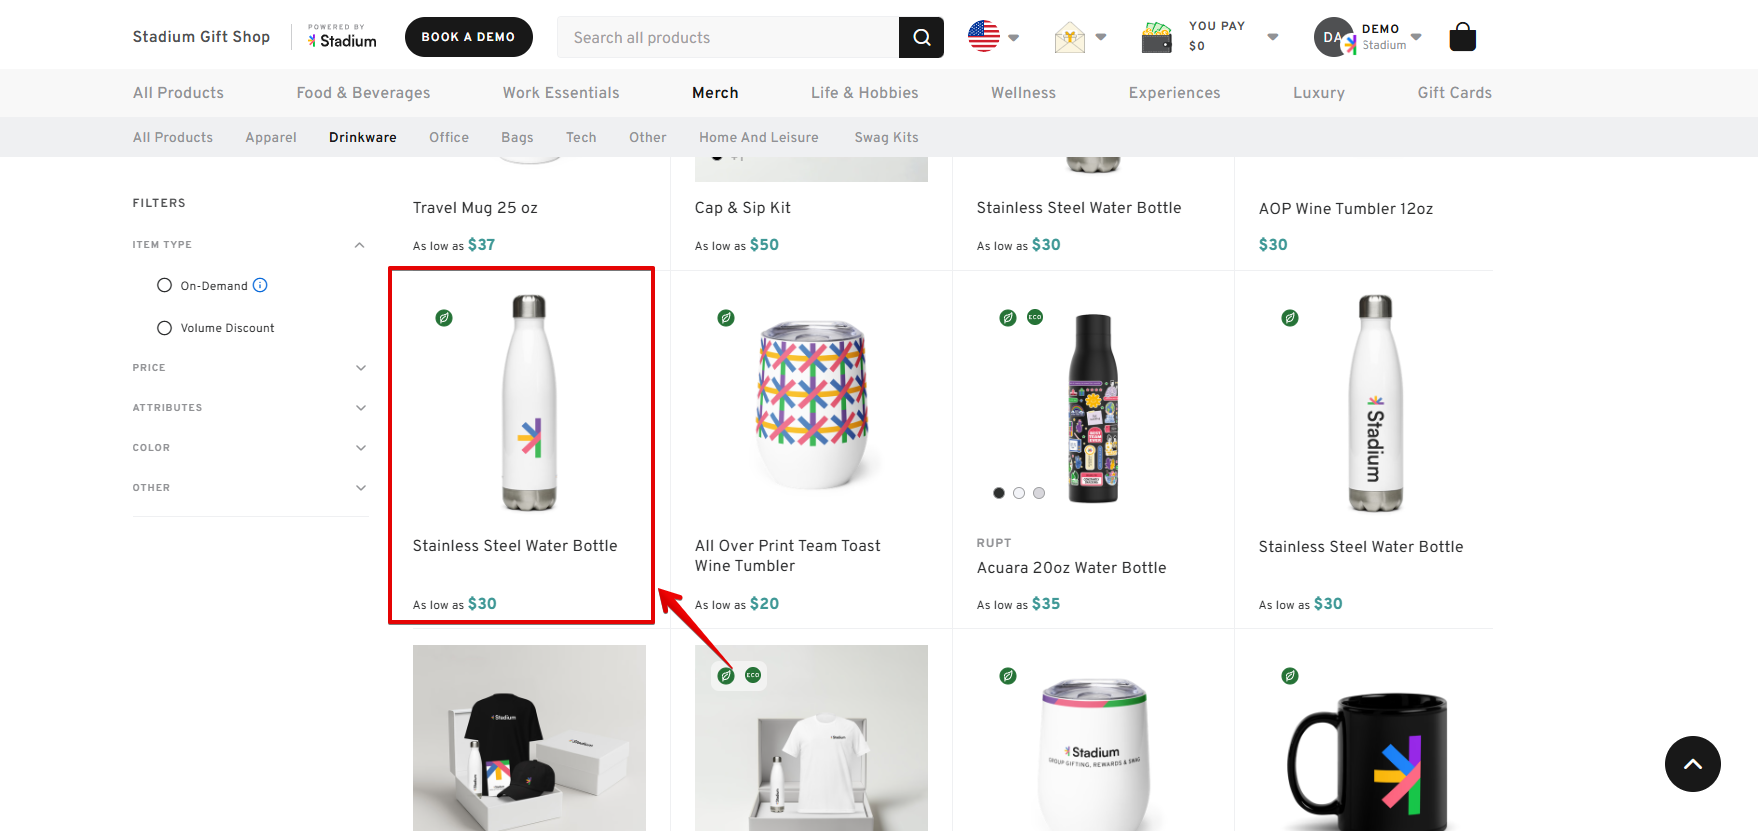Open the Food & Beverages category
The width and height of the screenshot is (1759, 831).
(363, 93)
